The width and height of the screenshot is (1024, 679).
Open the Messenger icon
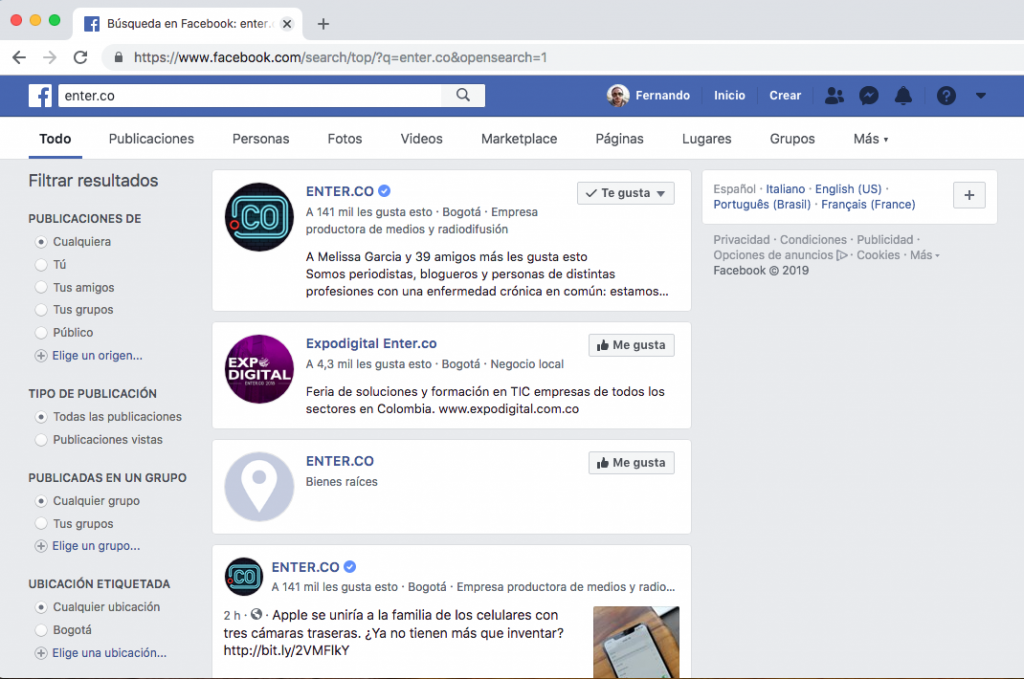(x=869, y=96)
